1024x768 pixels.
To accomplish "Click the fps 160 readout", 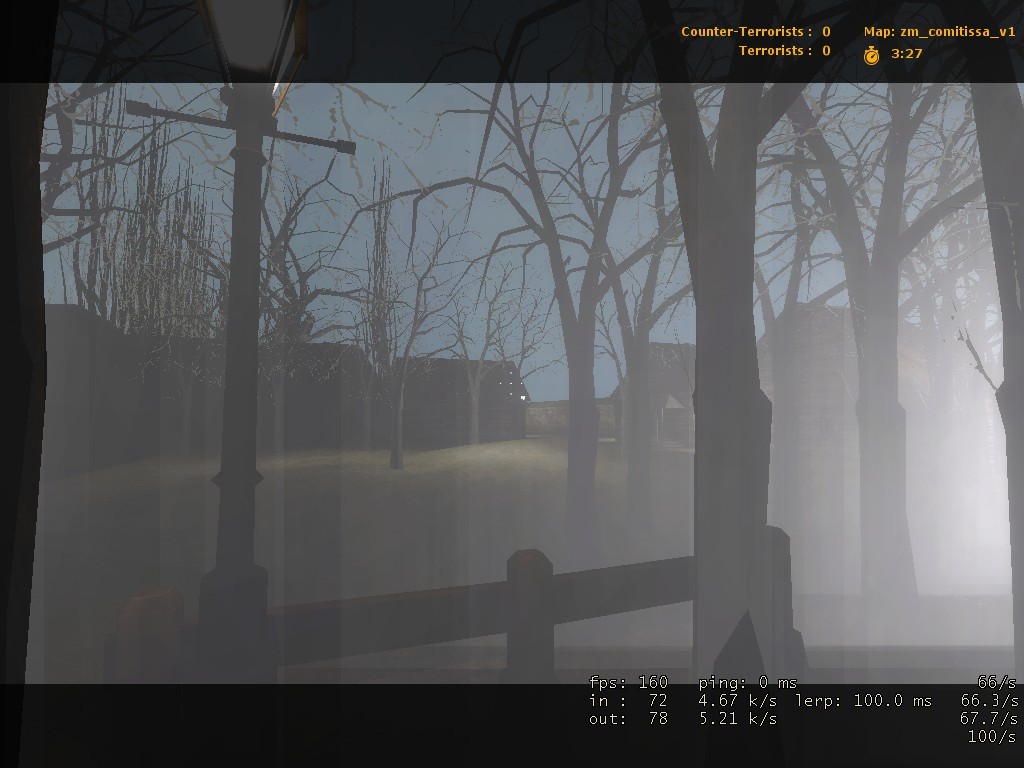I will [x=628, y=682].
